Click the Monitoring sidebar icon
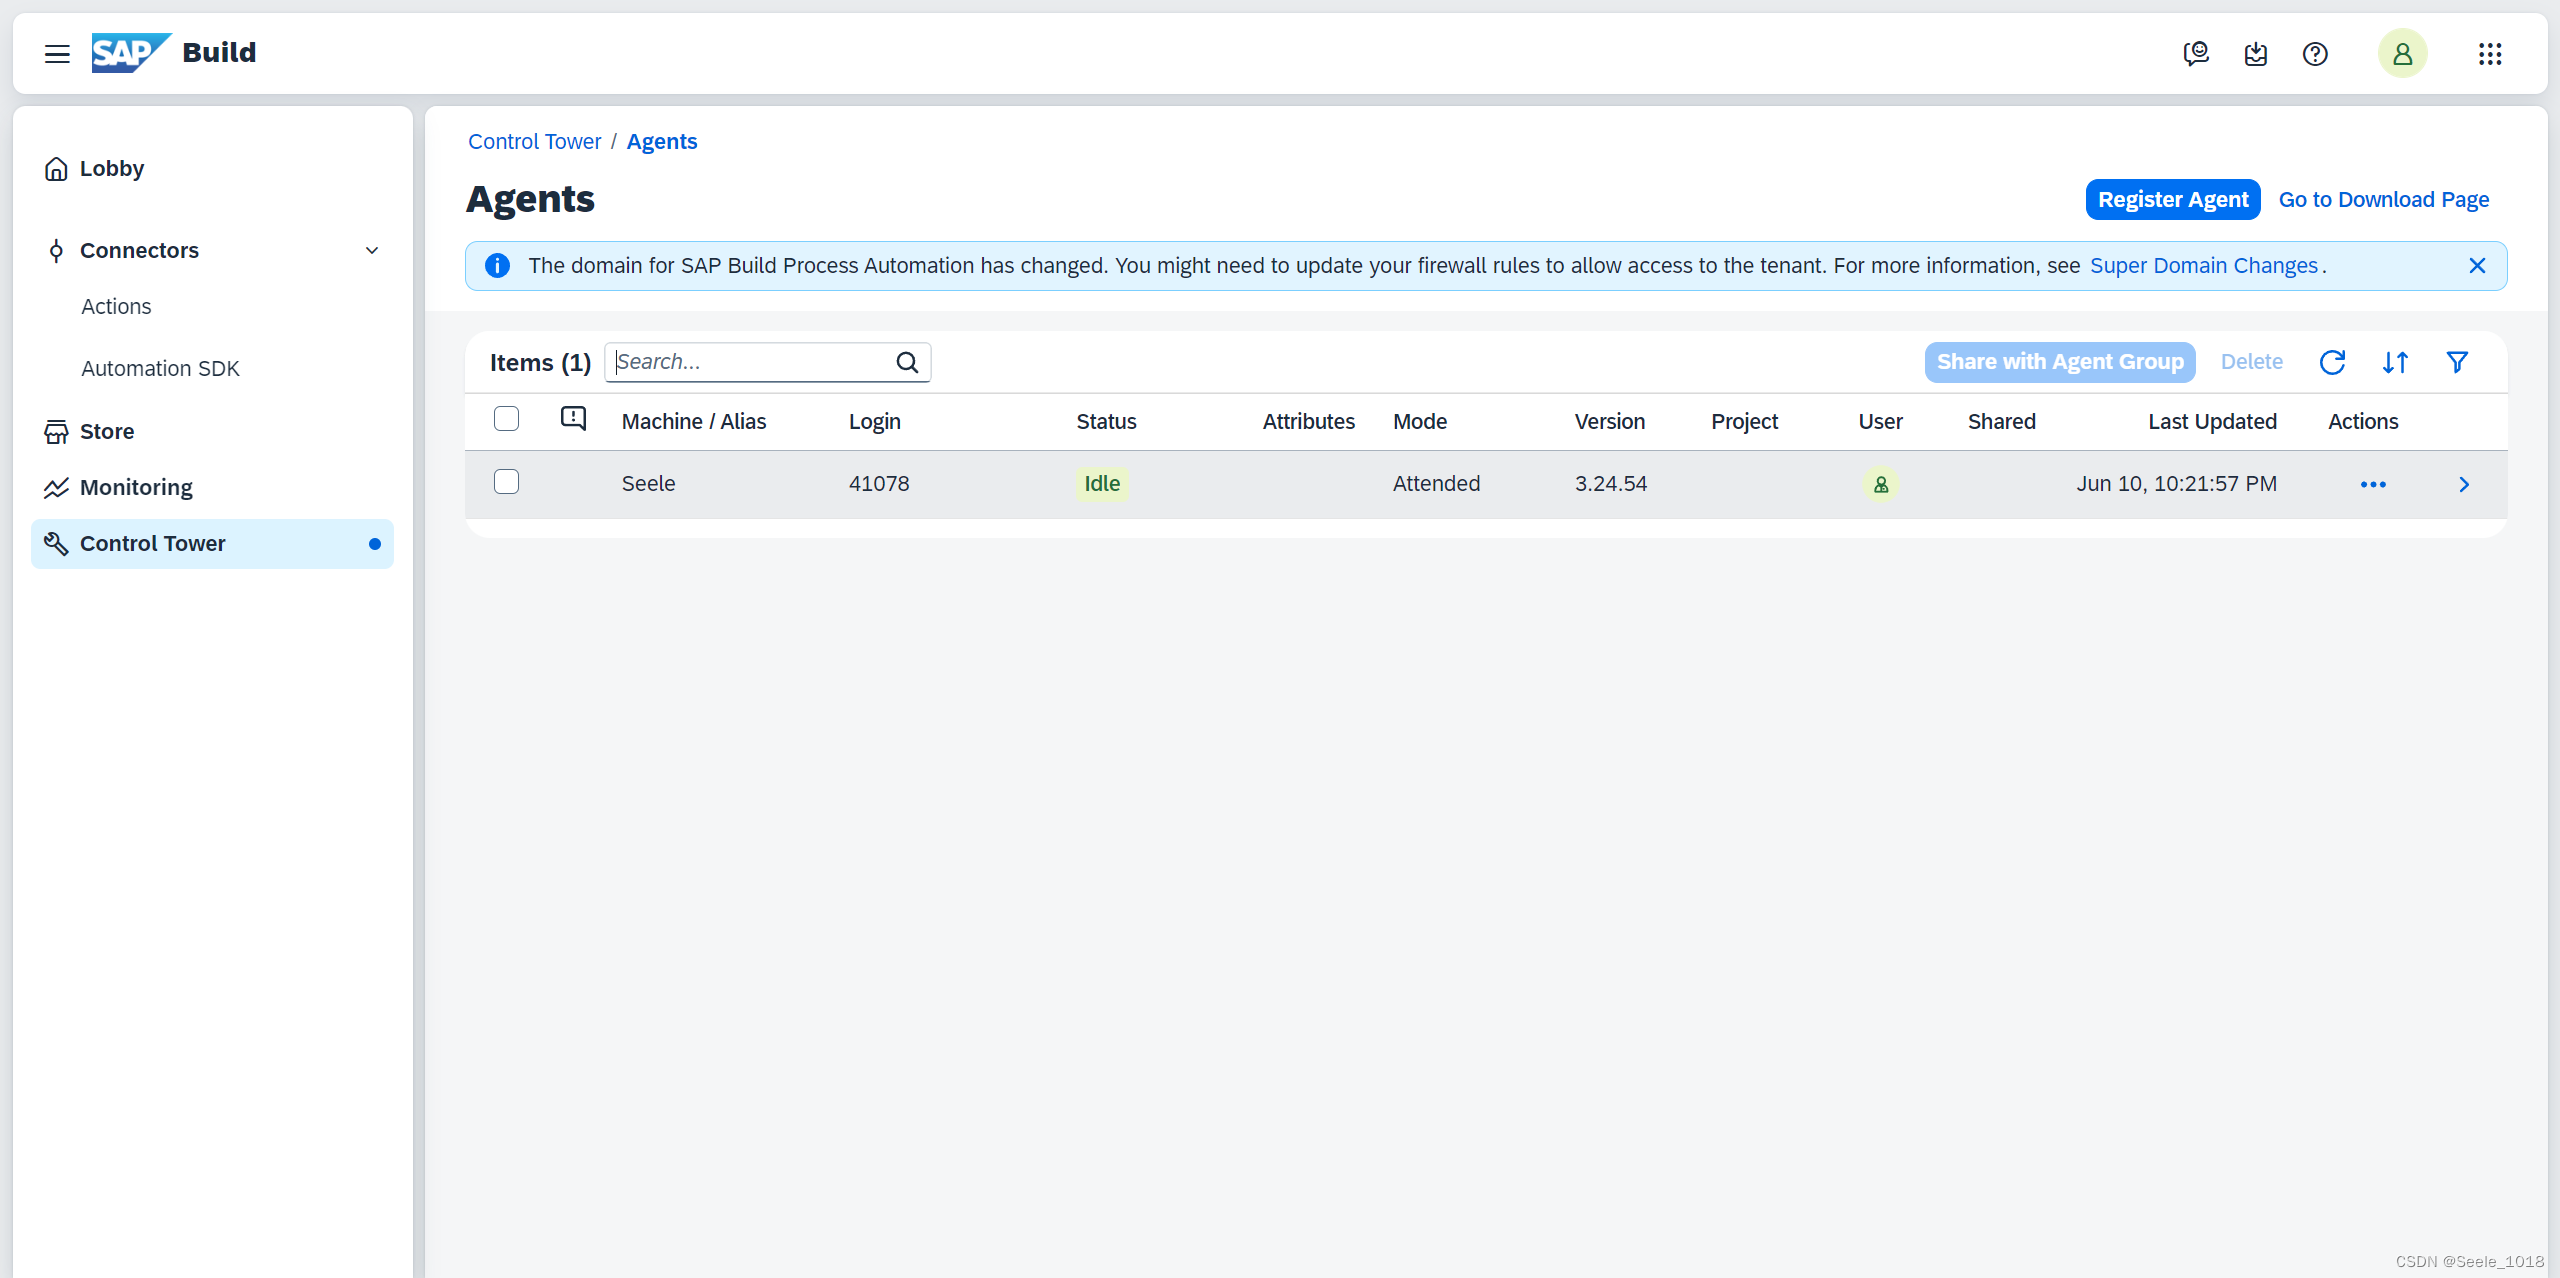This screenshot has width=2560, height=1278. tap(57, 486)
